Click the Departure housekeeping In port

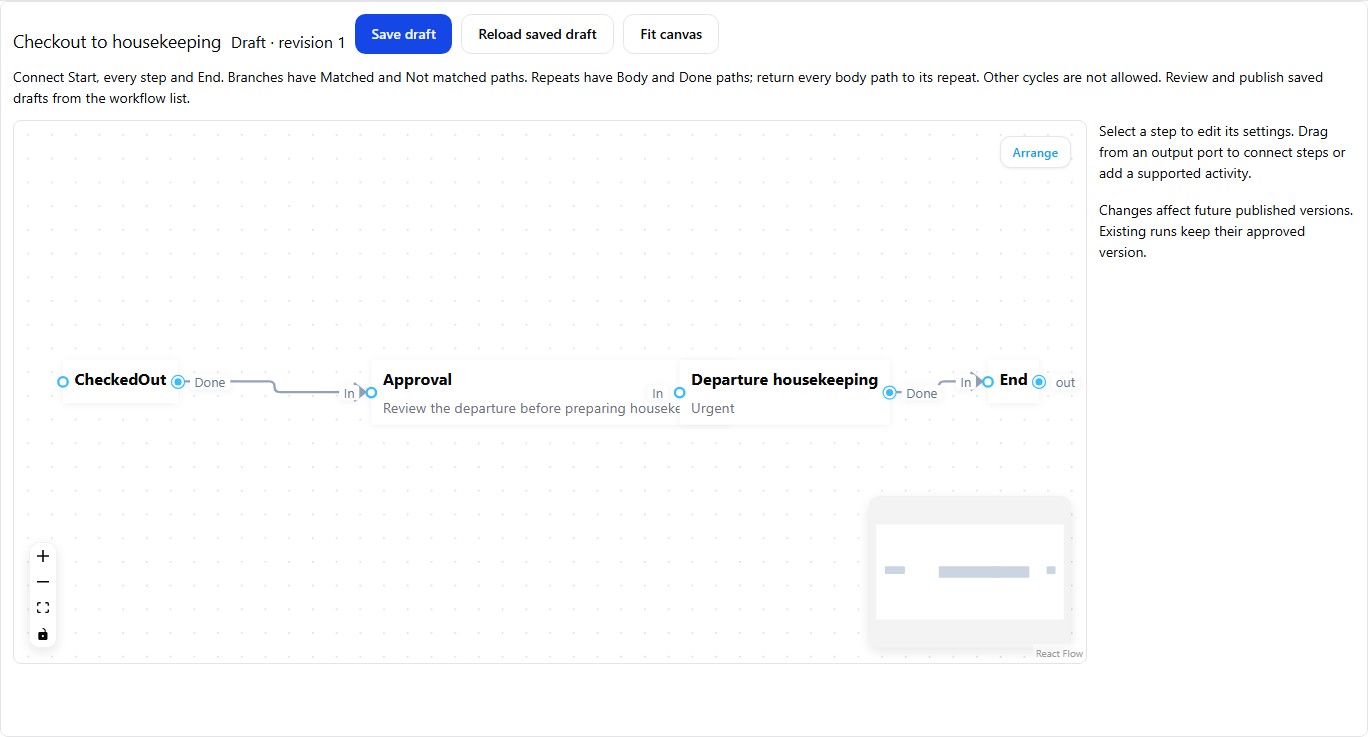coord(680,392)
